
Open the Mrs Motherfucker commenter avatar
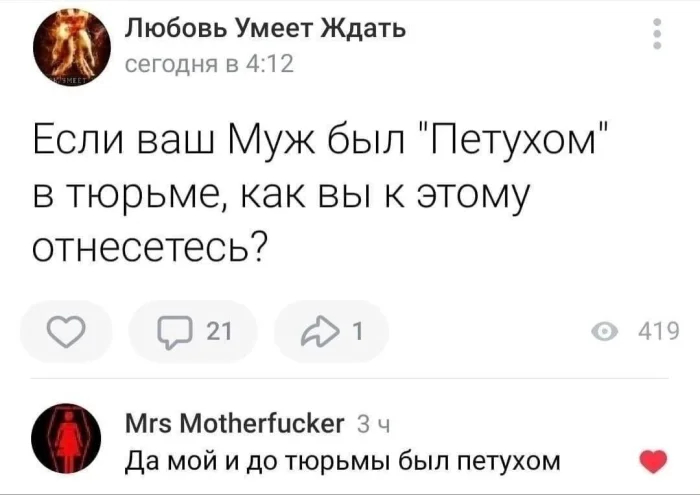(68, 438)
